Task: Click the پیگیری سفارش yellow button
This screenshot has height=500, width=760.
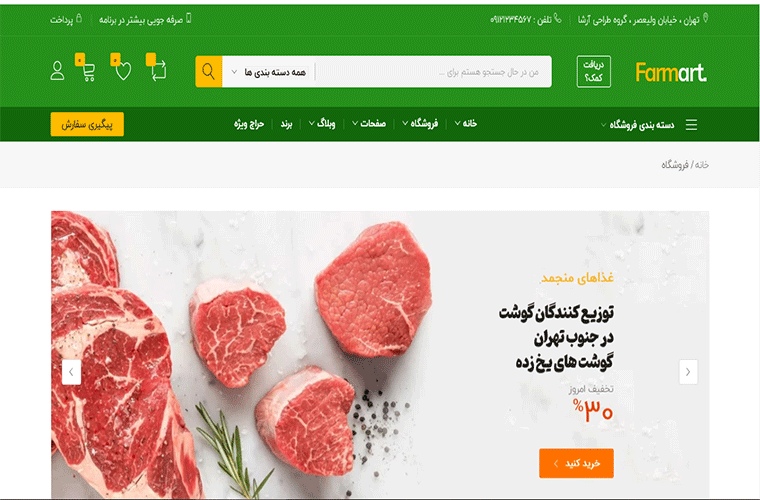Action: click(87, 125)
